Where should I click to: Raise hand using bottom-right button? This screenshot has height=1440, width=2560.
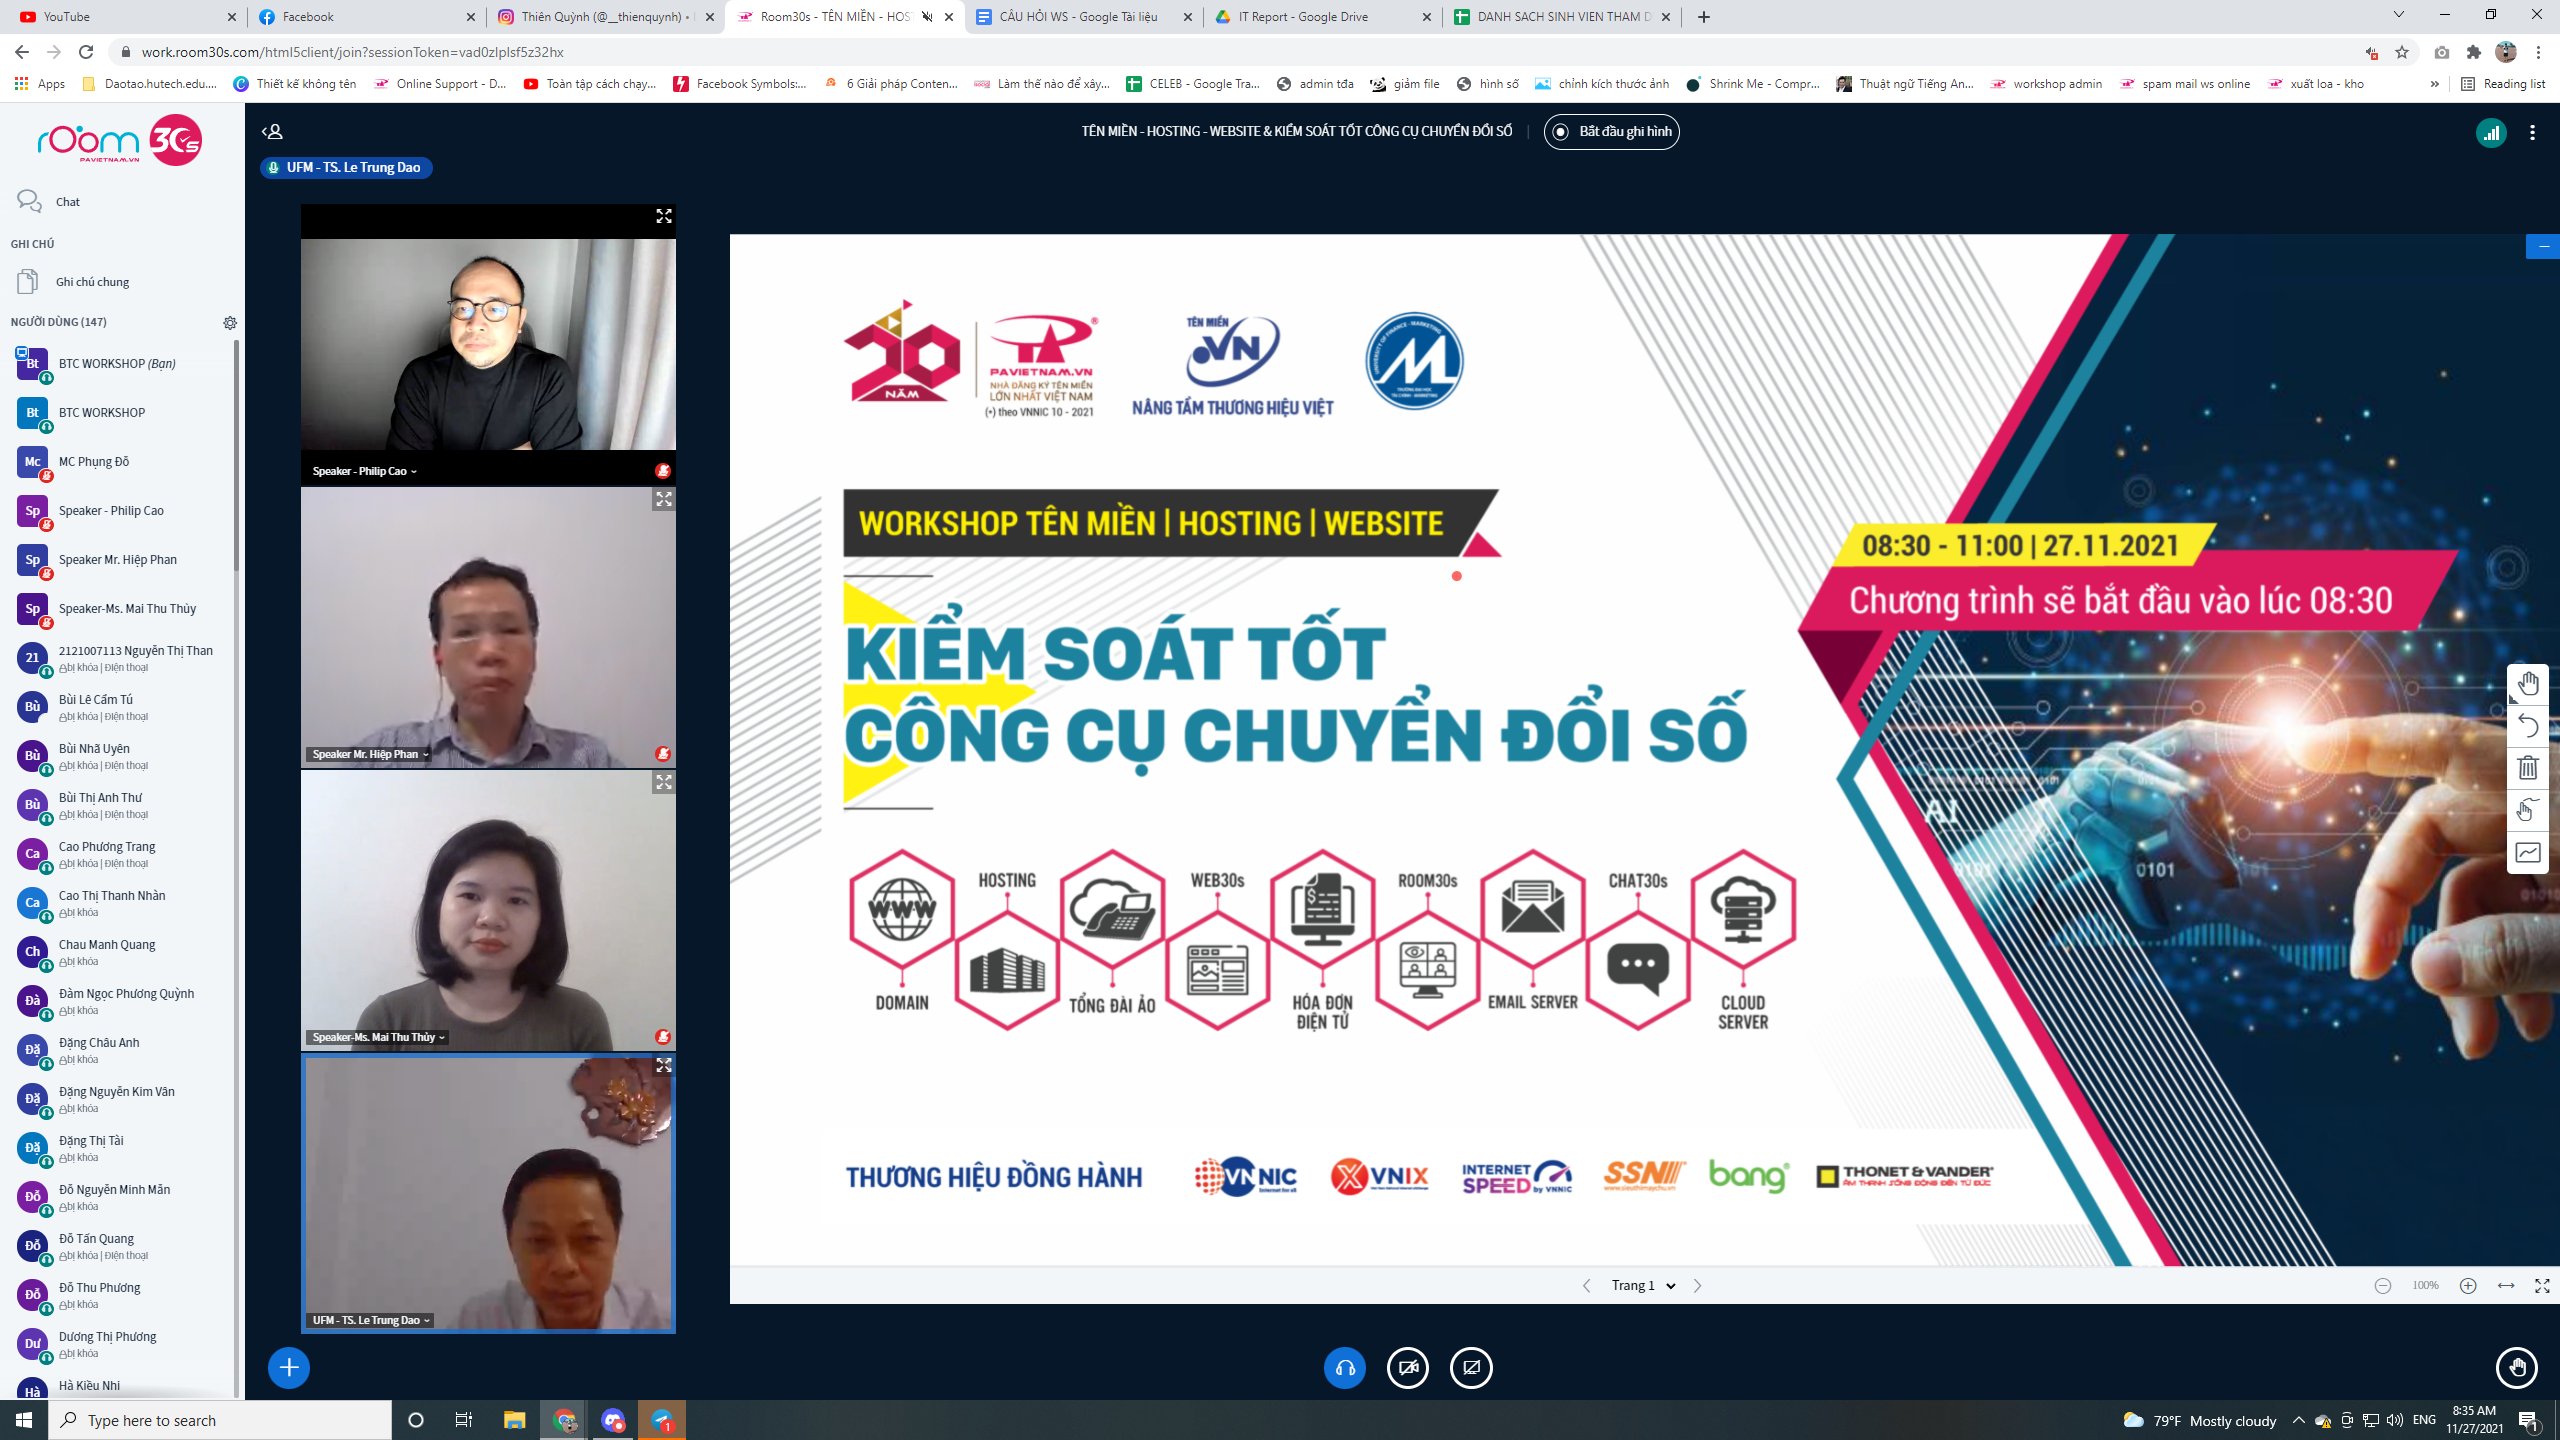click(2517, 1367)
